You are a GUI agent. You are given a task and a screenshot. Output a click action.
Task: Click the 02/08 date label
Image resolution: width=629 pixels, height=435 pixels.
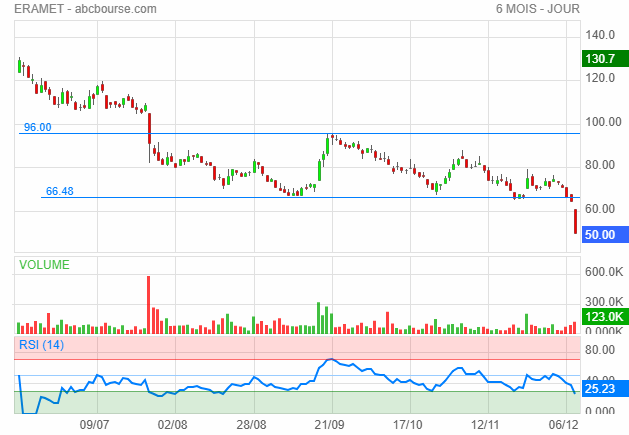[x=172, y=425]
